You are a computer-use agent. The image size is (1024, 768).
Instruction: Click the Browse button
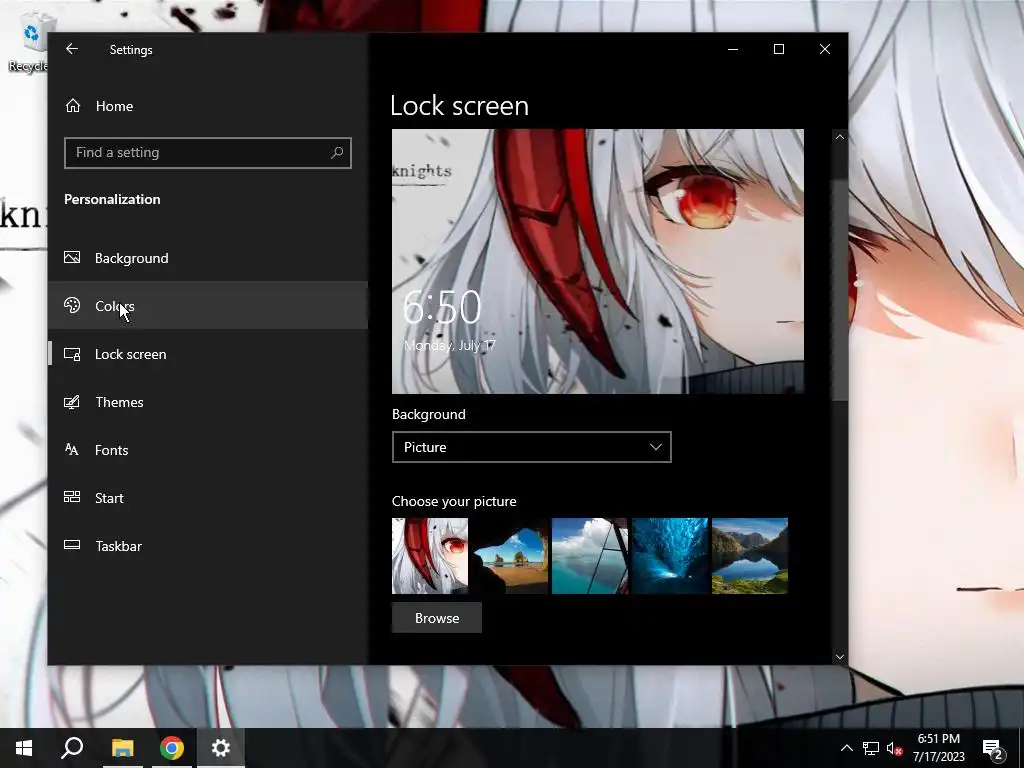coord(437,618)
